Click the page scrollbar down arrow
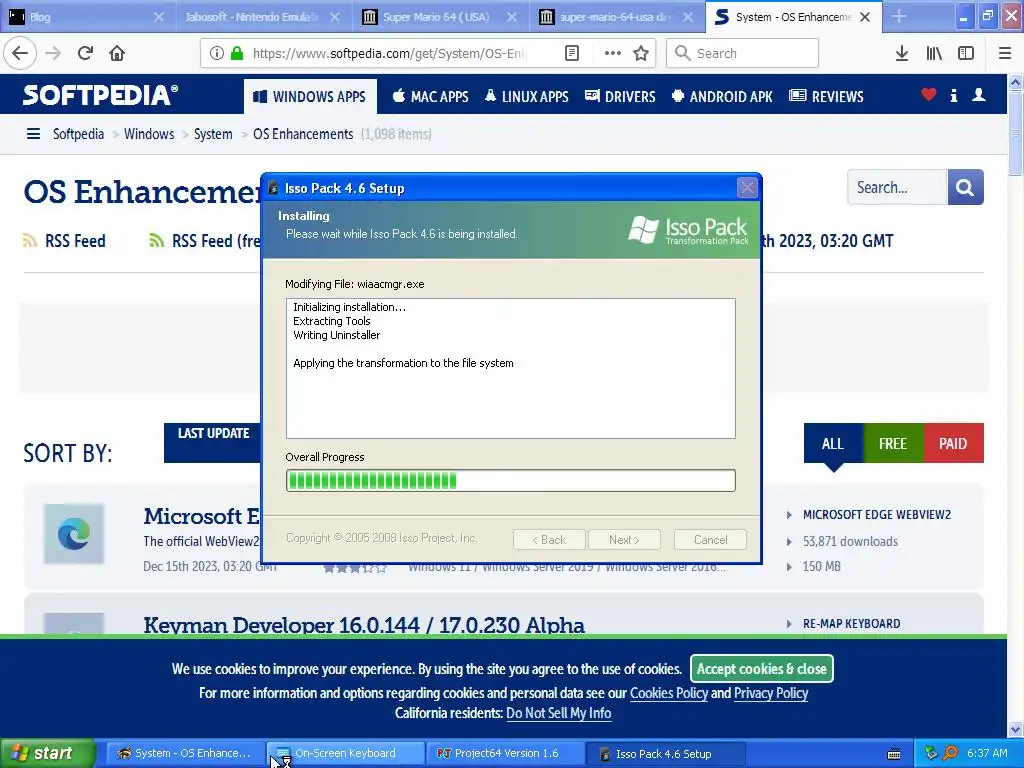Screen dimensions: 1024x768 (1016, 729)
